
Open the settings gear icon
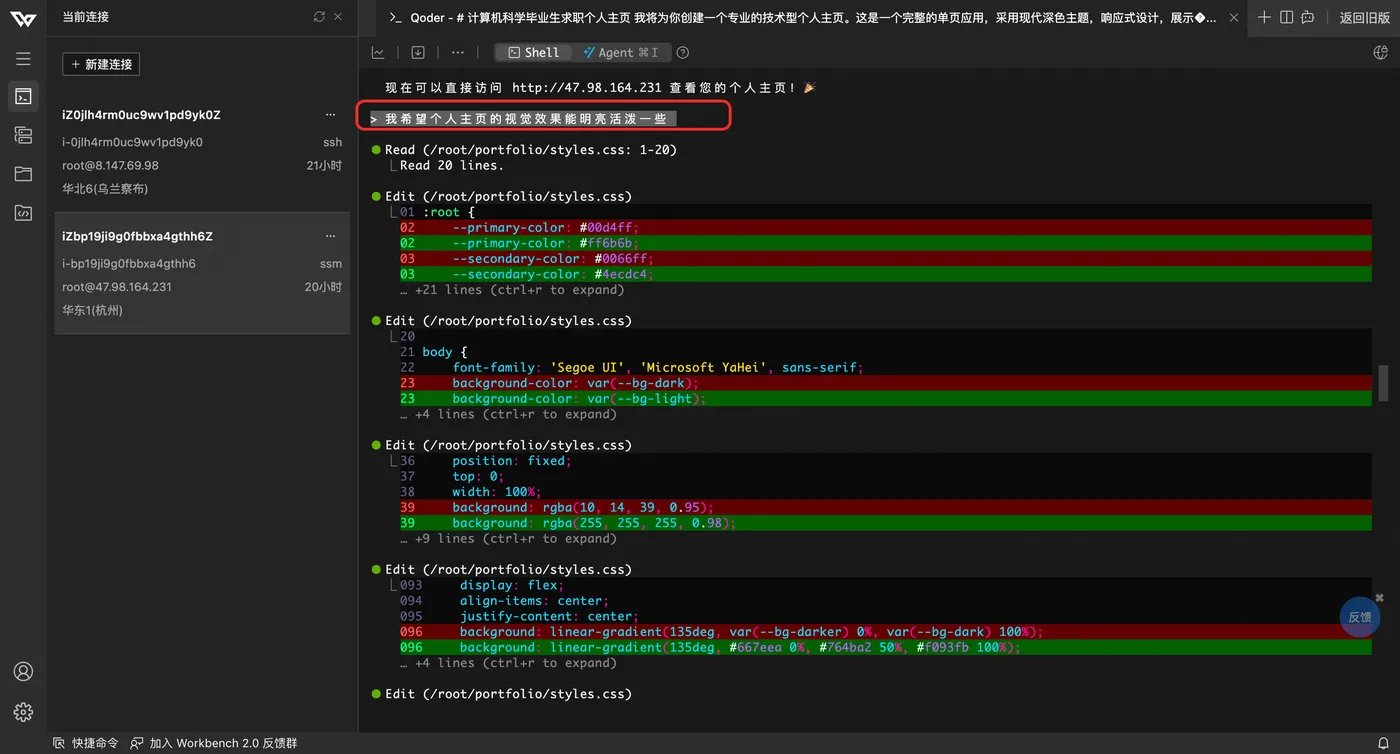click(x=23, y=712)
